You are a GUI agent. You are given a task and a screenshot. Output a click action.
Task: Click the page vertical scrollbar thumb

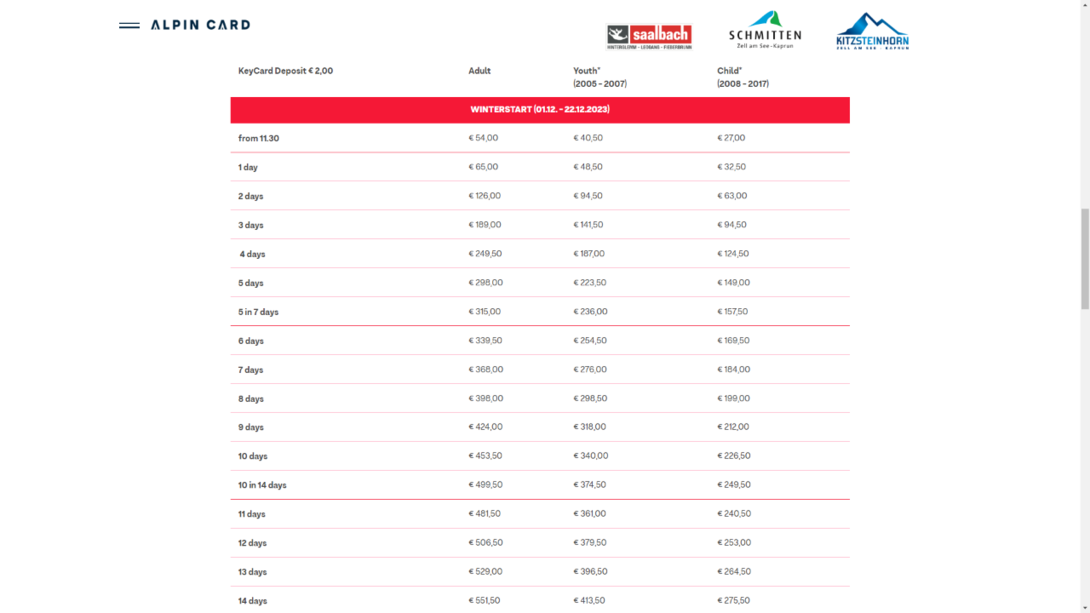1084,259
